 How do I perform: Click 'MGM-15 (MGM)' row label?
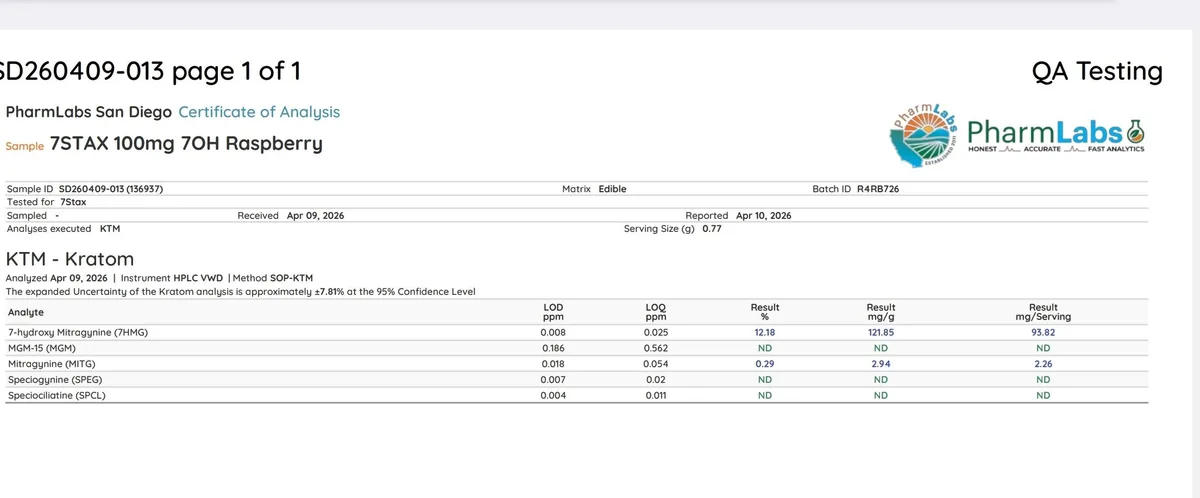tap(43, 348)
